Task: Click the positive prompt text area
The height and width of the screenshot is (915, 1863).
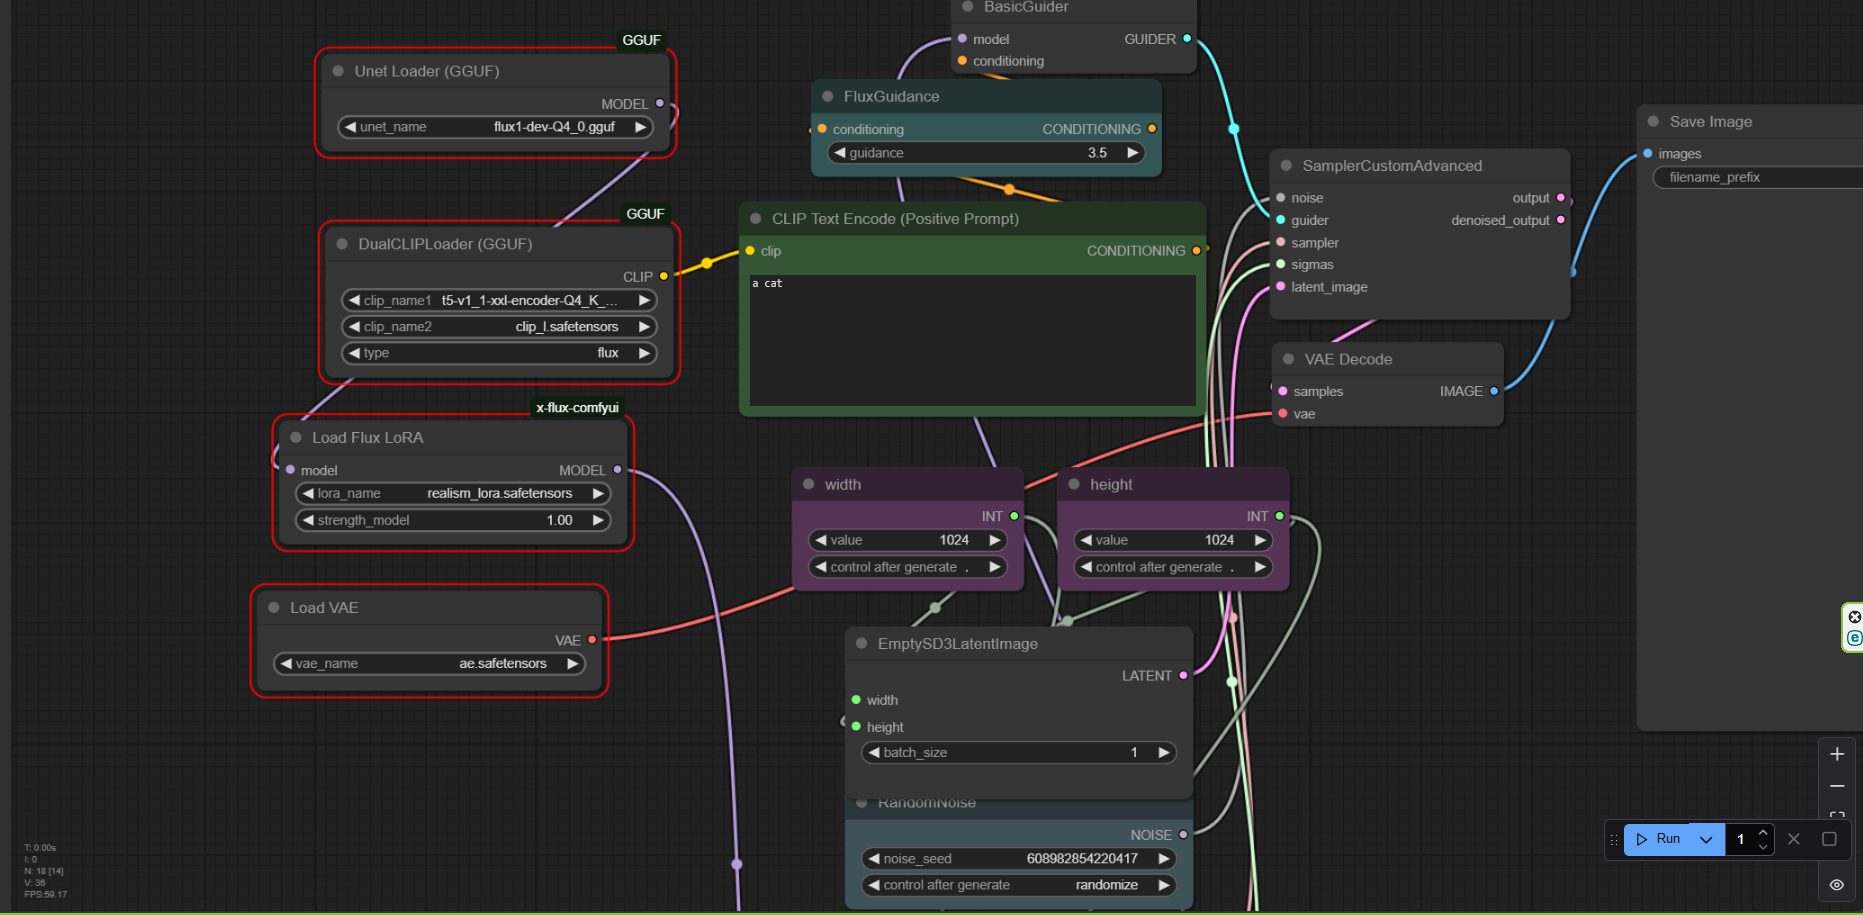Action: pyautogui.click(x=972, y=340)
